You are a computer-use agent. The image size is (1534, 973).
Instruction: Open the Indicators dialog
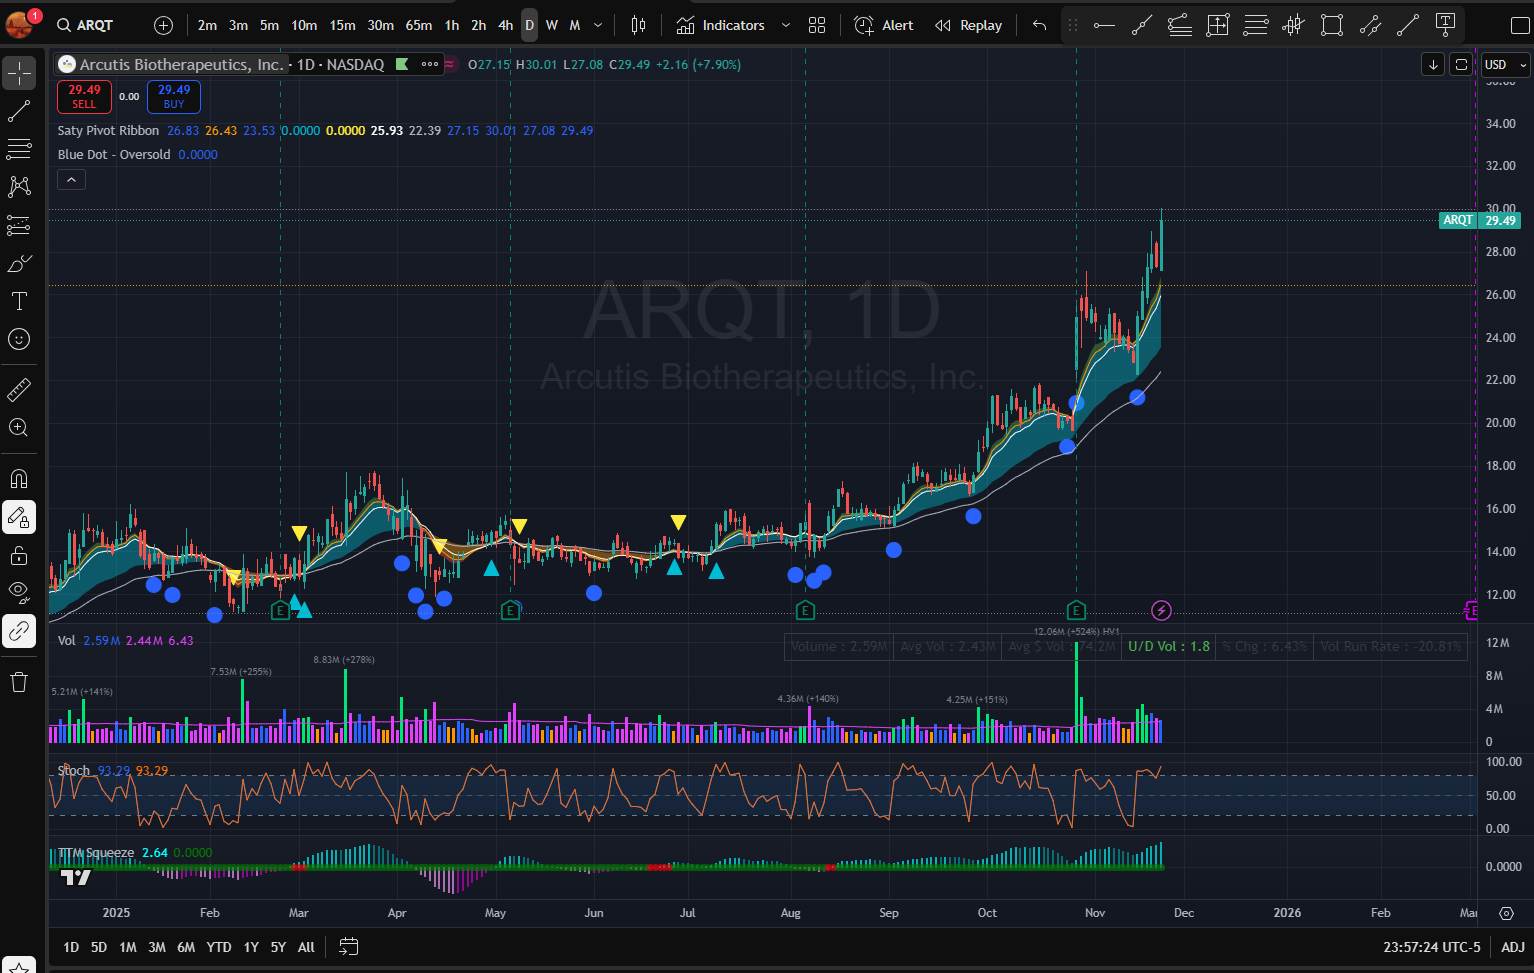tap(721, 25)
